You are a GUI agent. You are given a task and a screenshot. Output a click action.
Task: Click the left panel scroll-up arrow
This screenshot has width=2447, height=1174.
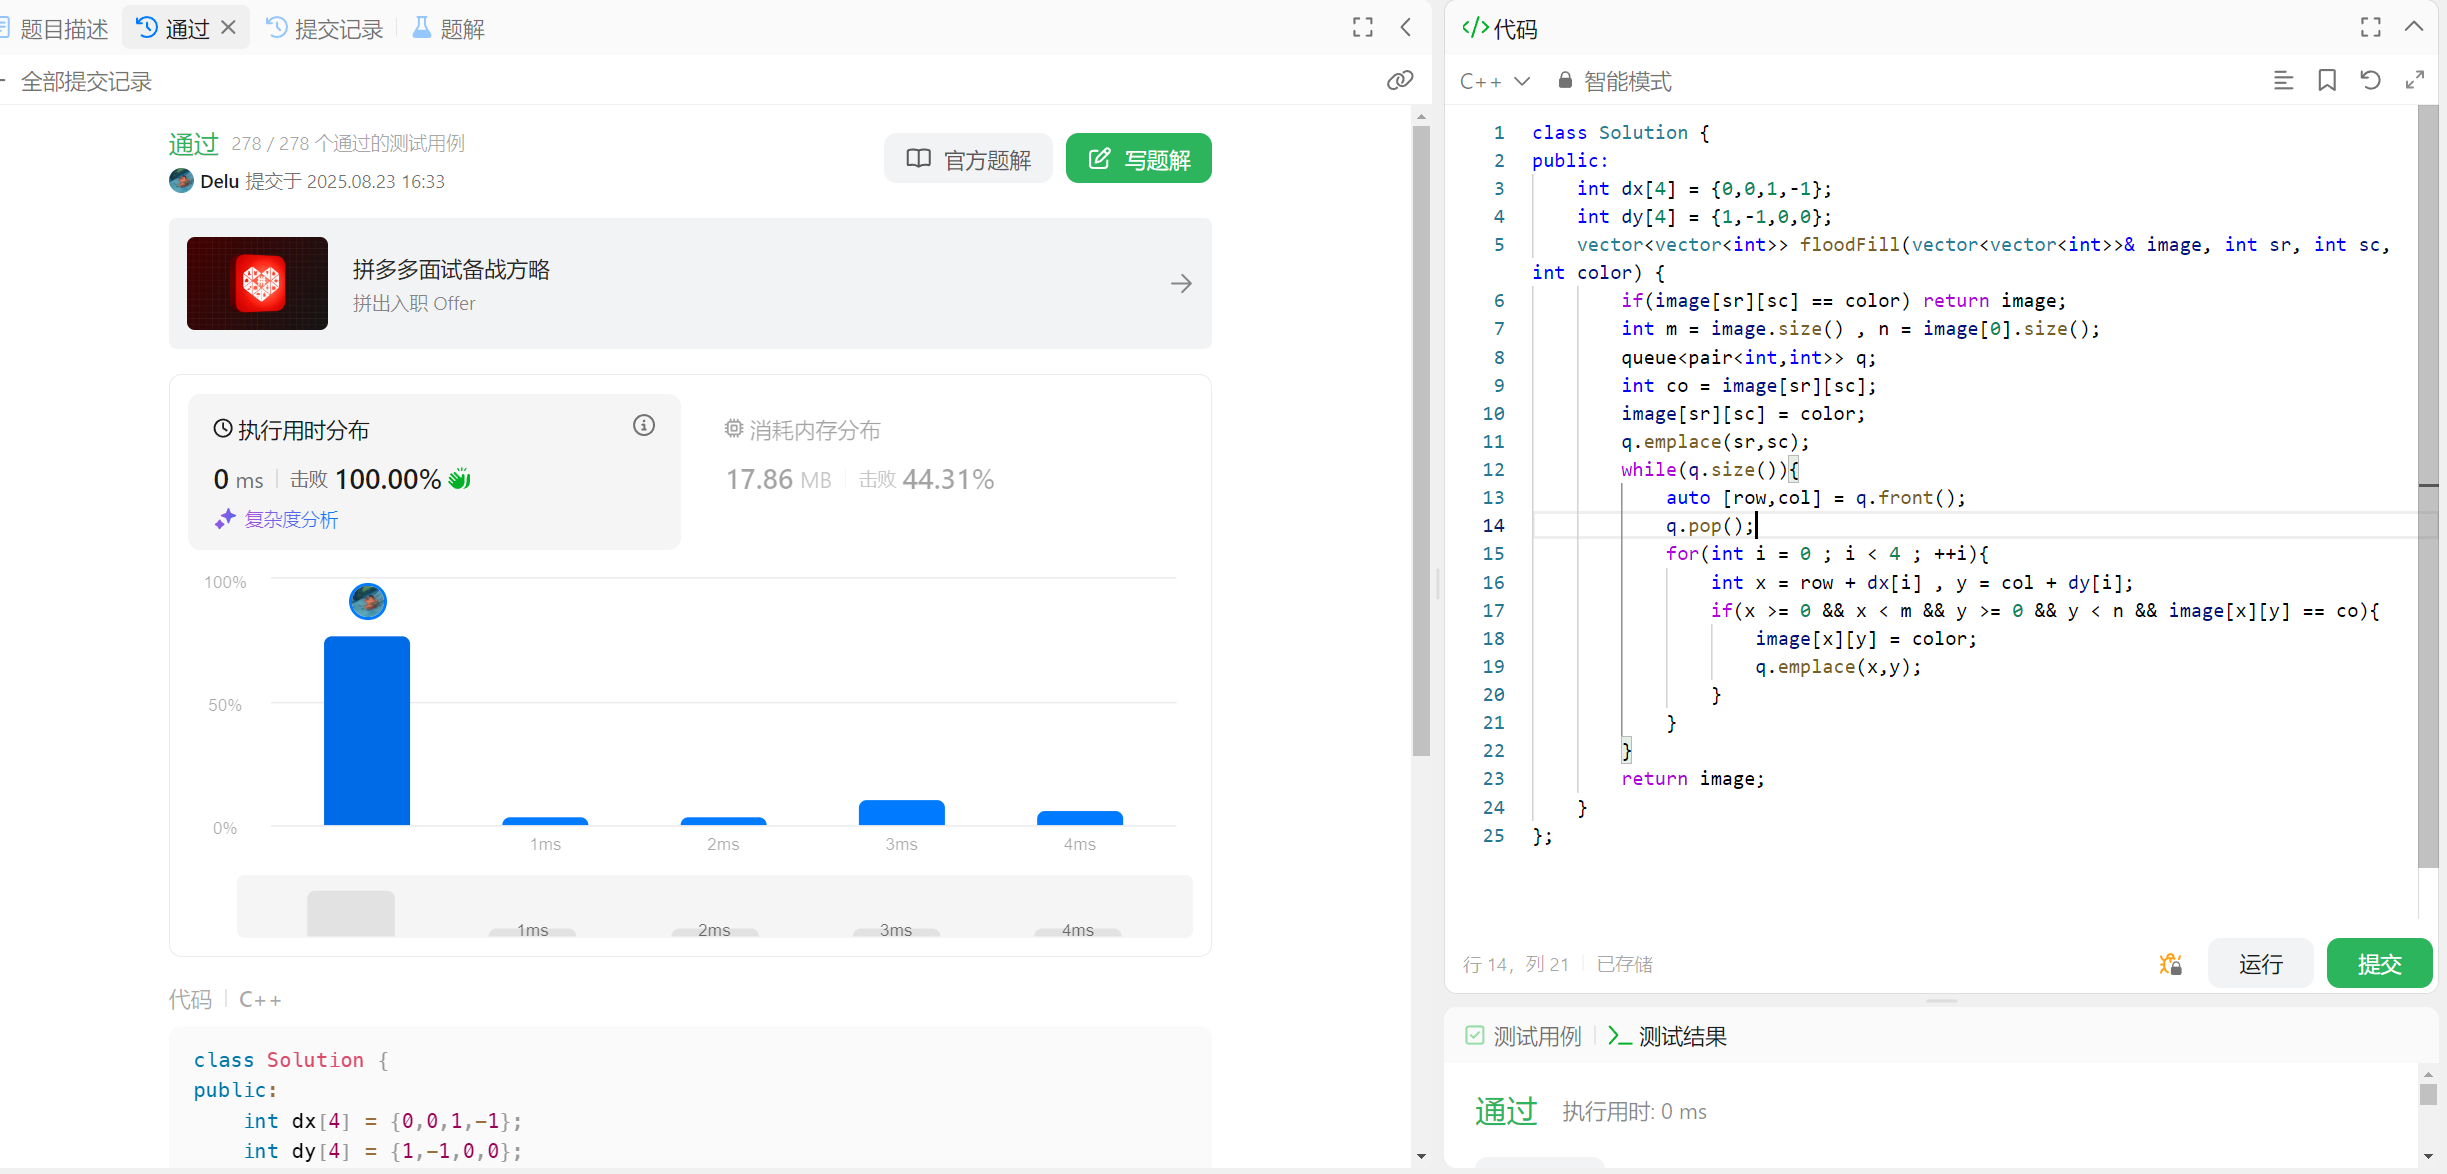click(1422, 116)
